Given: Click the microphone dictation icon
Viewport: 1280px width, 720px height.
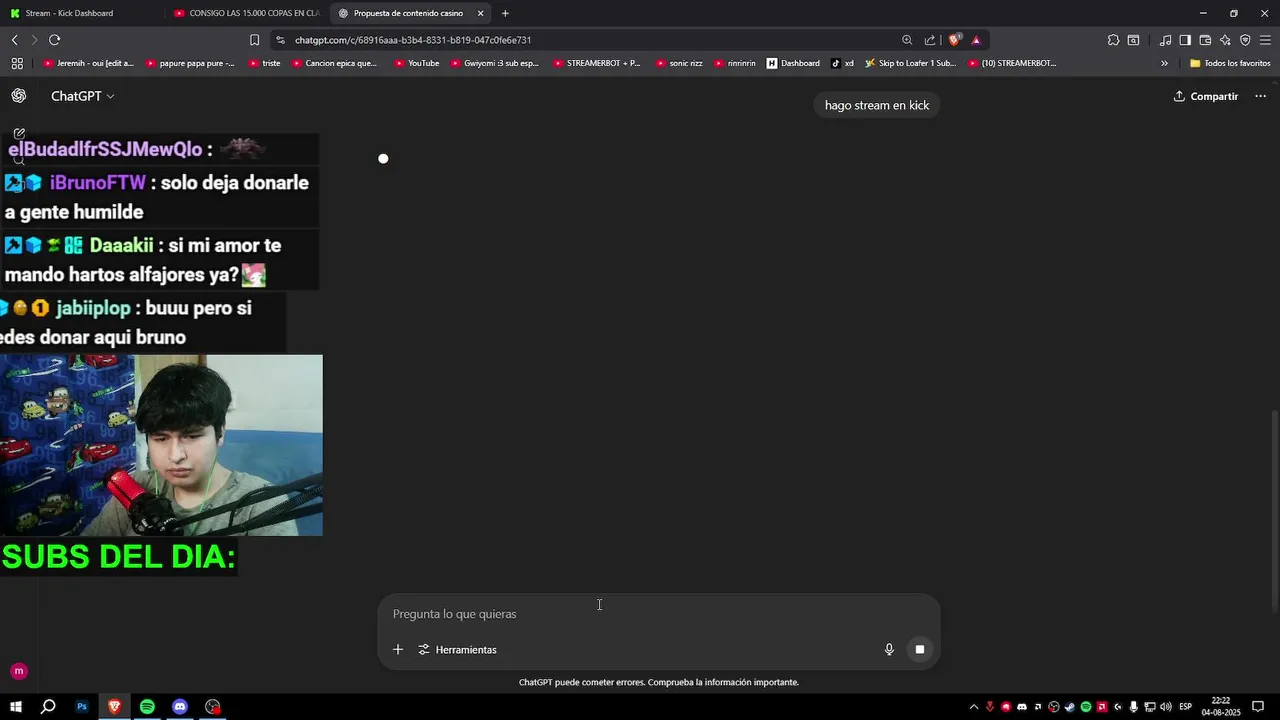Looking at the screenshot, I should tap(889, 650).
